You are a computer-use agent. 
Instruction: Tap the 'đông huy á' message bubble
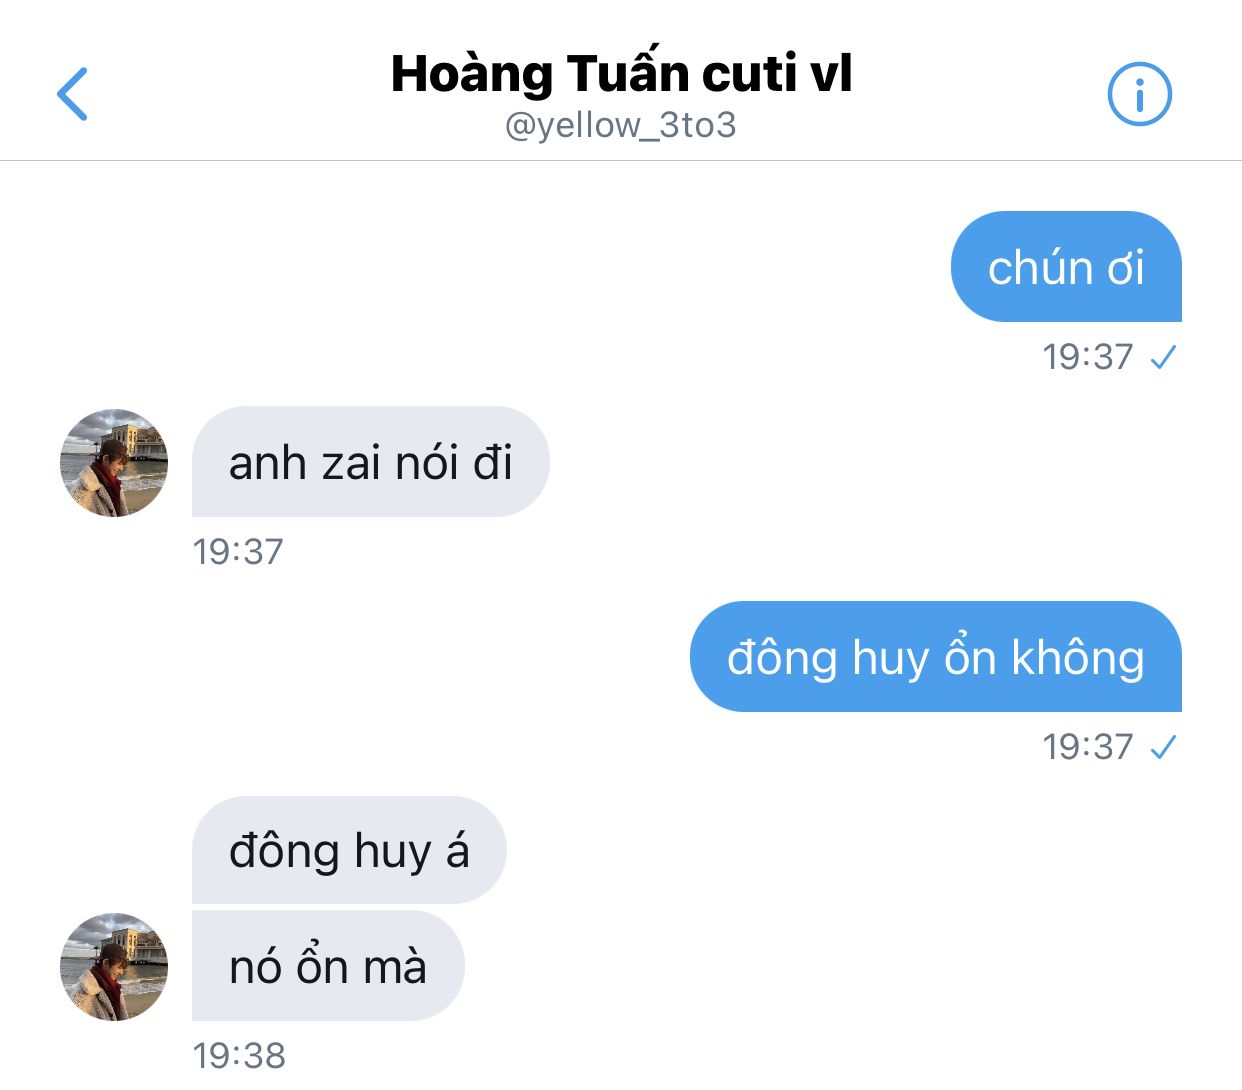pos(349,850)
